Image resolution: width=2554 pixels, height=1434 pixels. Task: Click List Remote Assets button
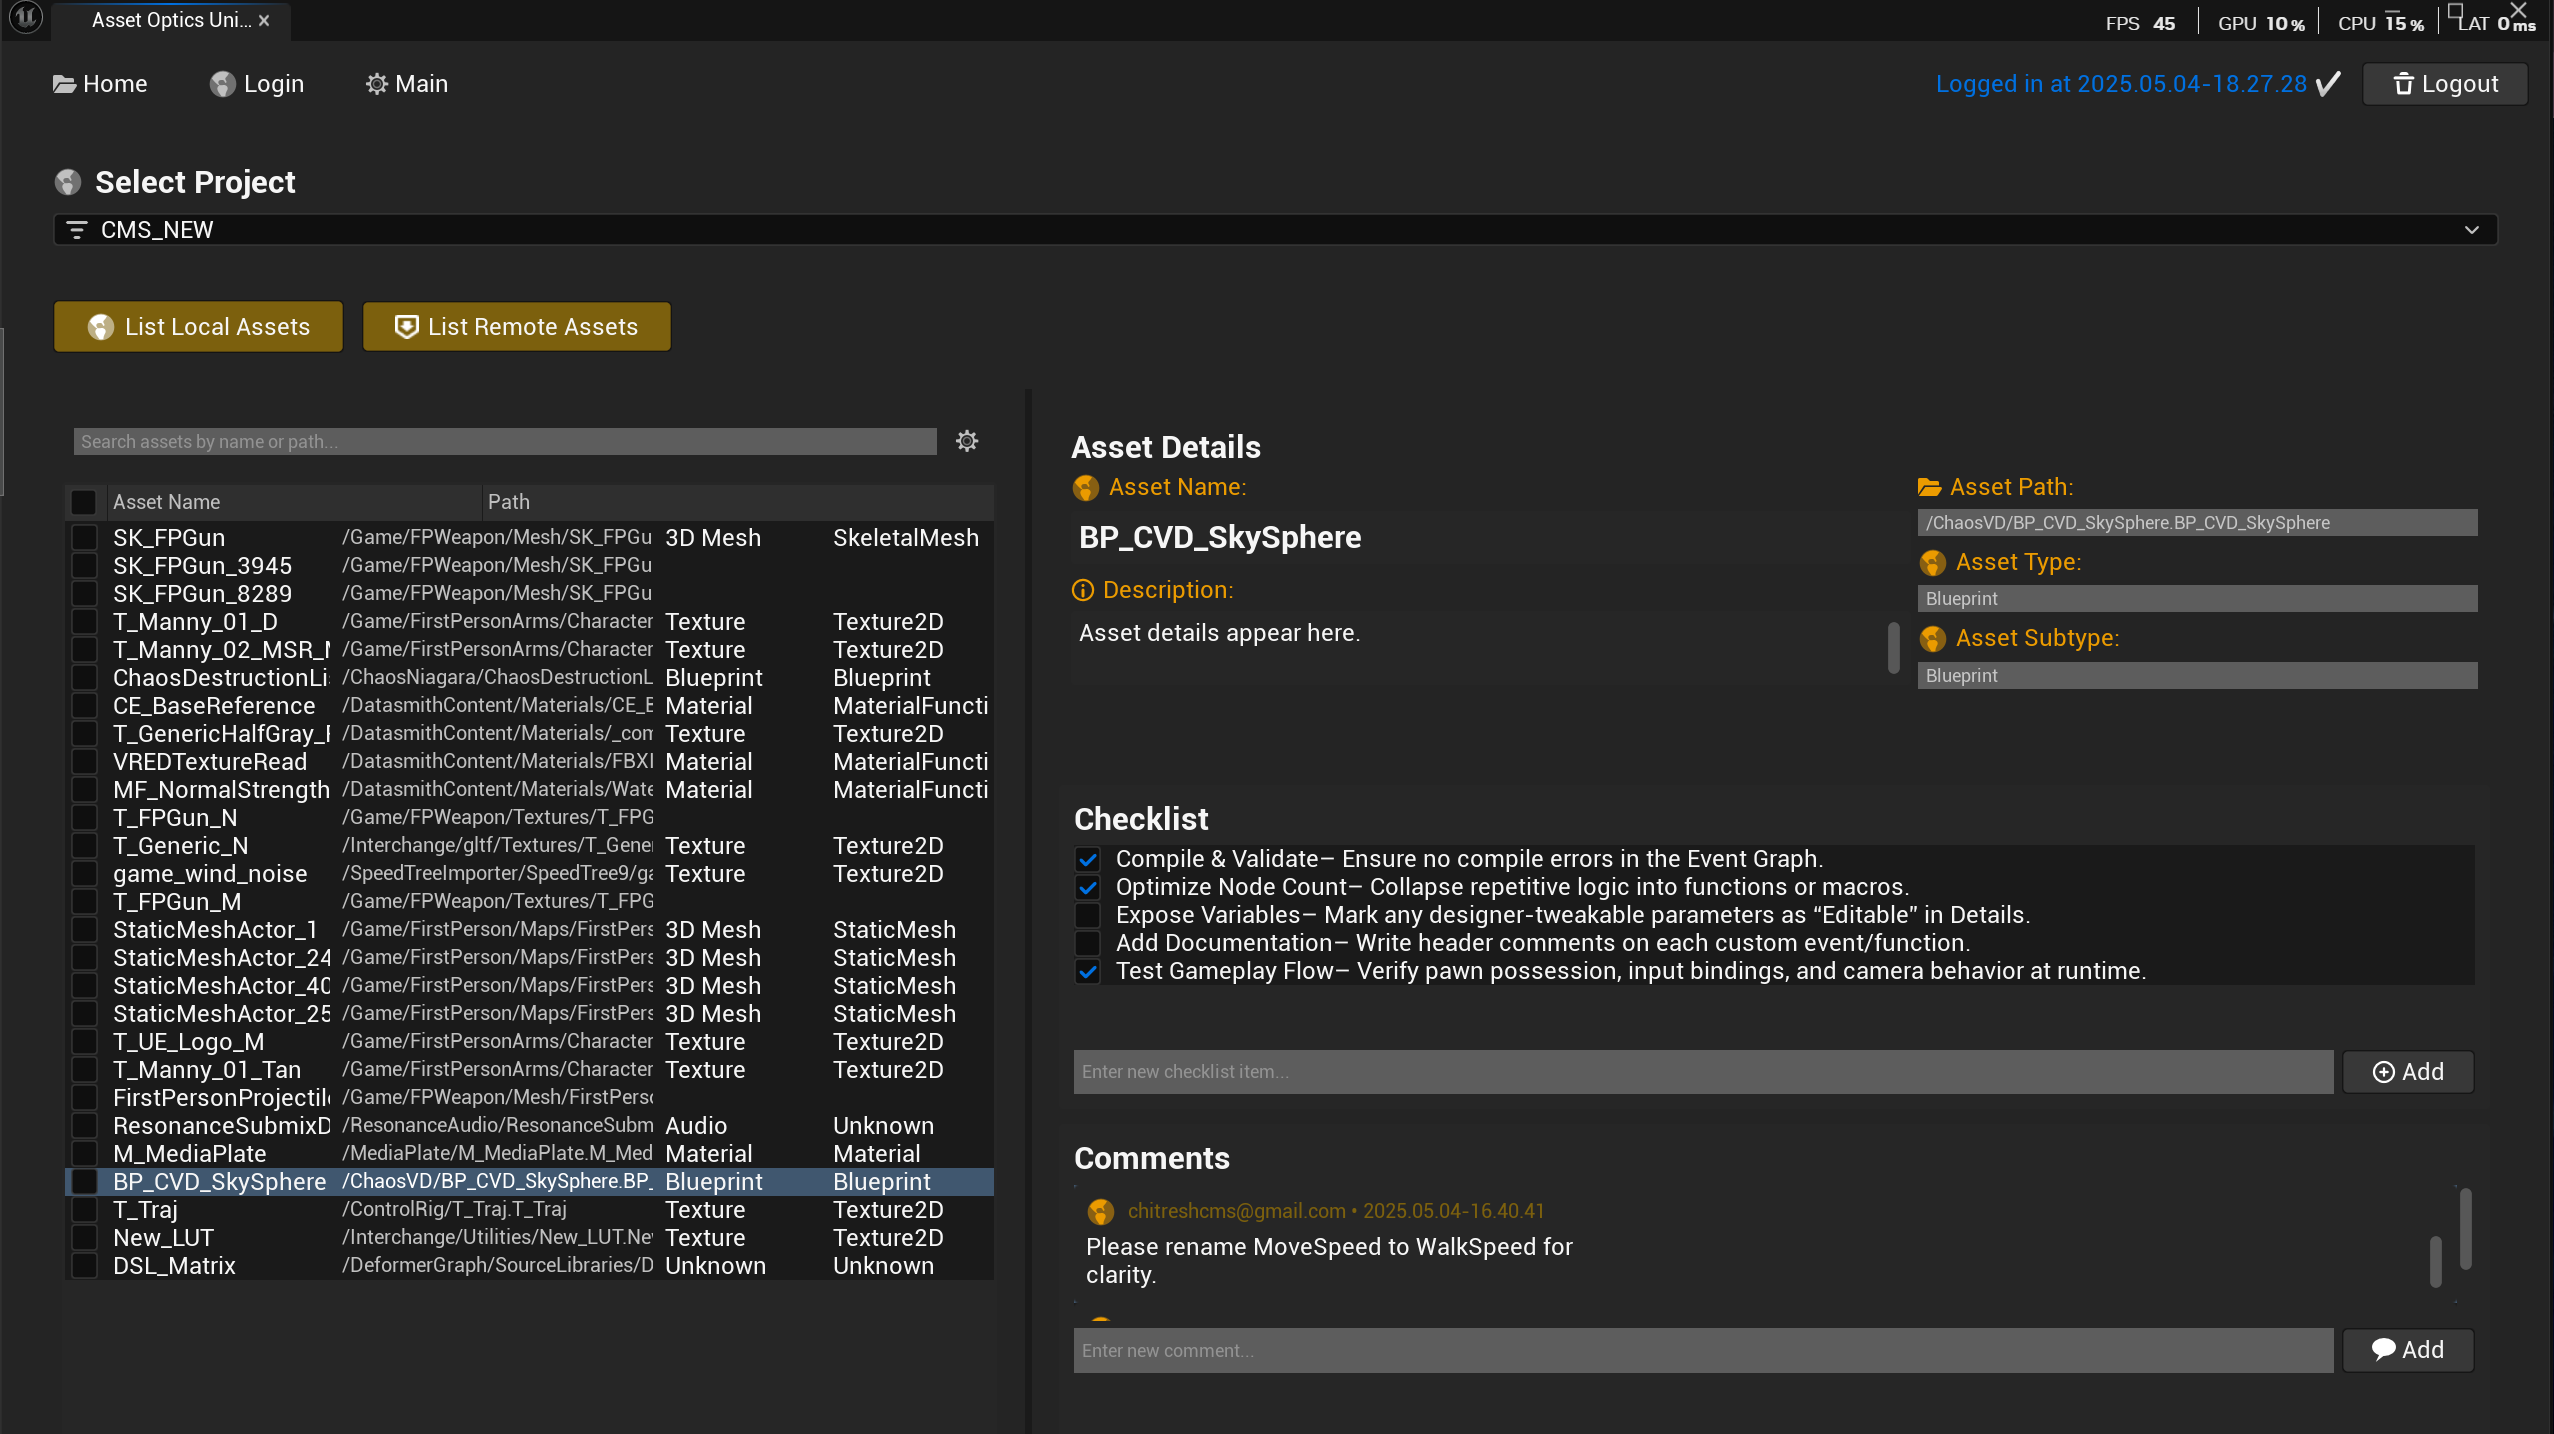(x=516, y=327)
